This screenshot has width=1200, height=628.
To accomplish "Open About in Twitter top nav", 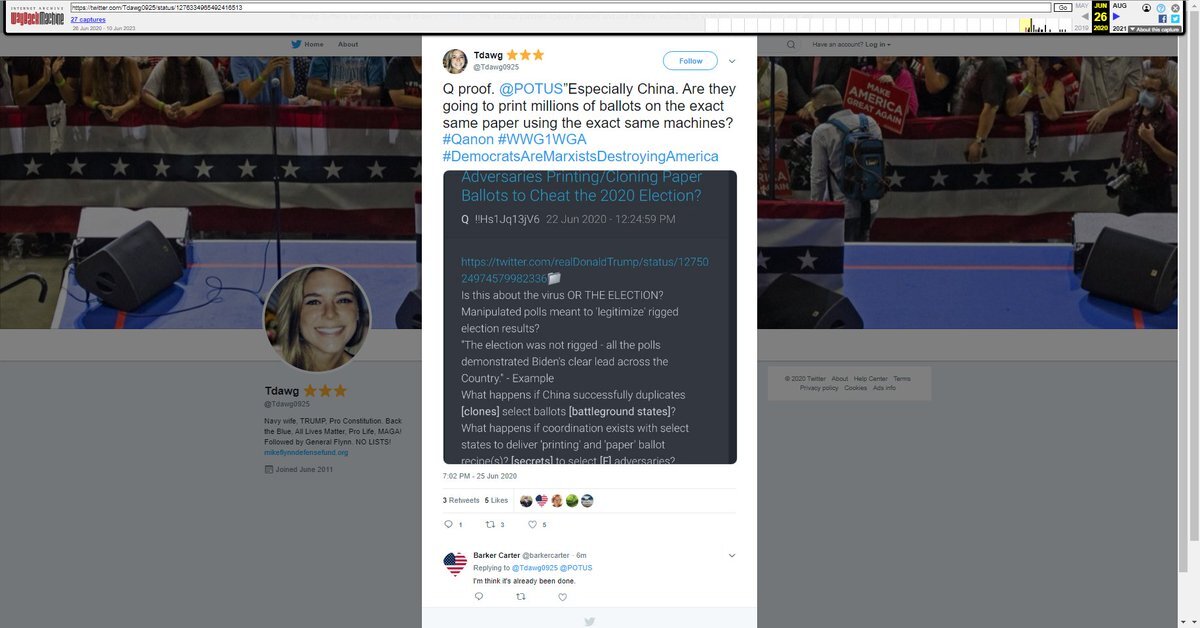I will (x=348, y=44).
